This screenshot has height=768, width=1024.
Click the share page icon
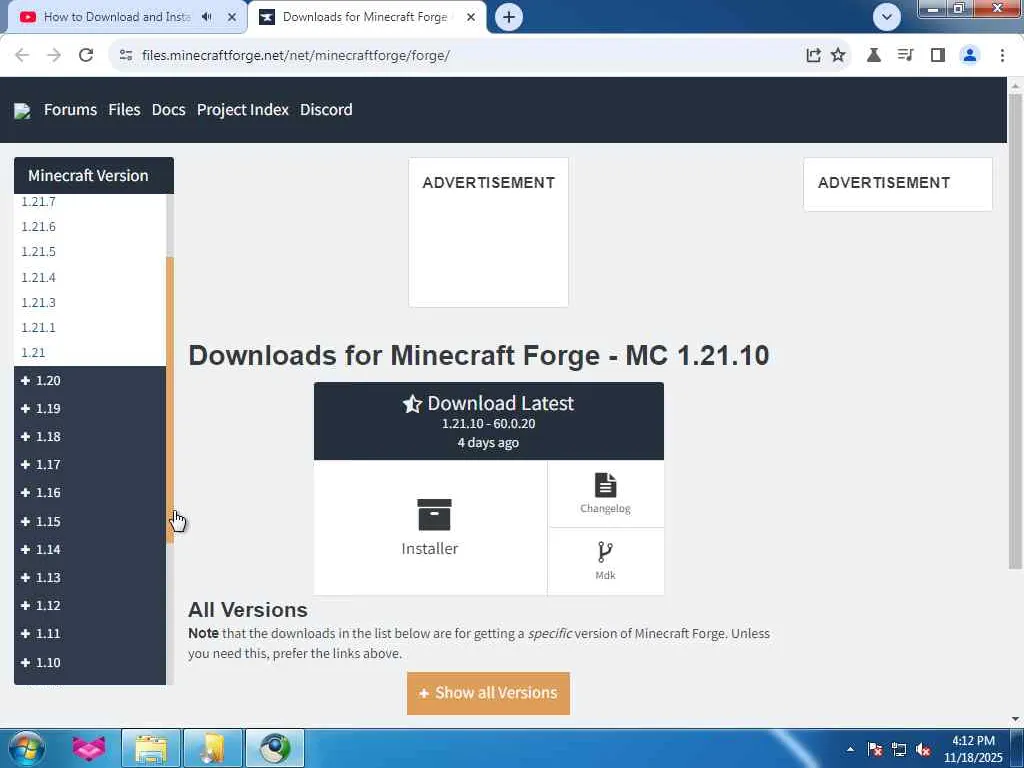click(x=813, y=56)
